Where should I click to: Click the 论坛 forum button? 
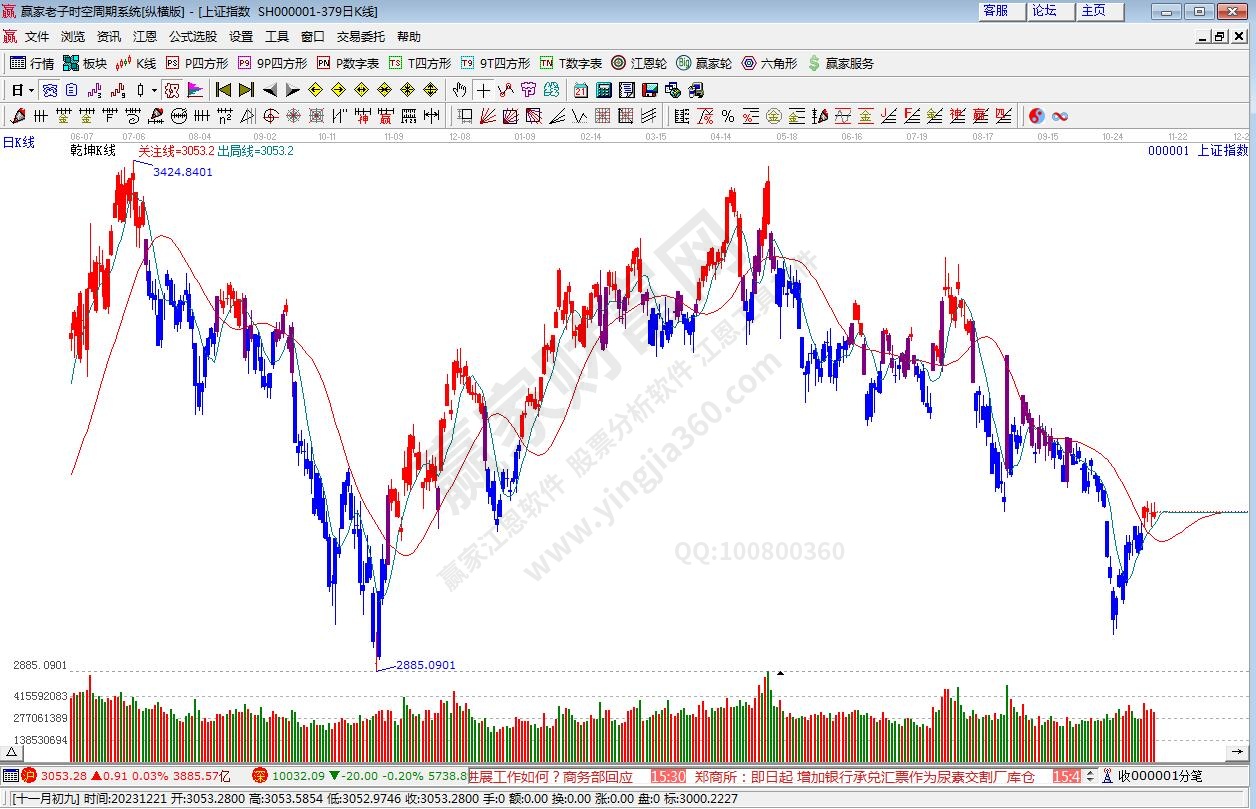[1044, 11]
